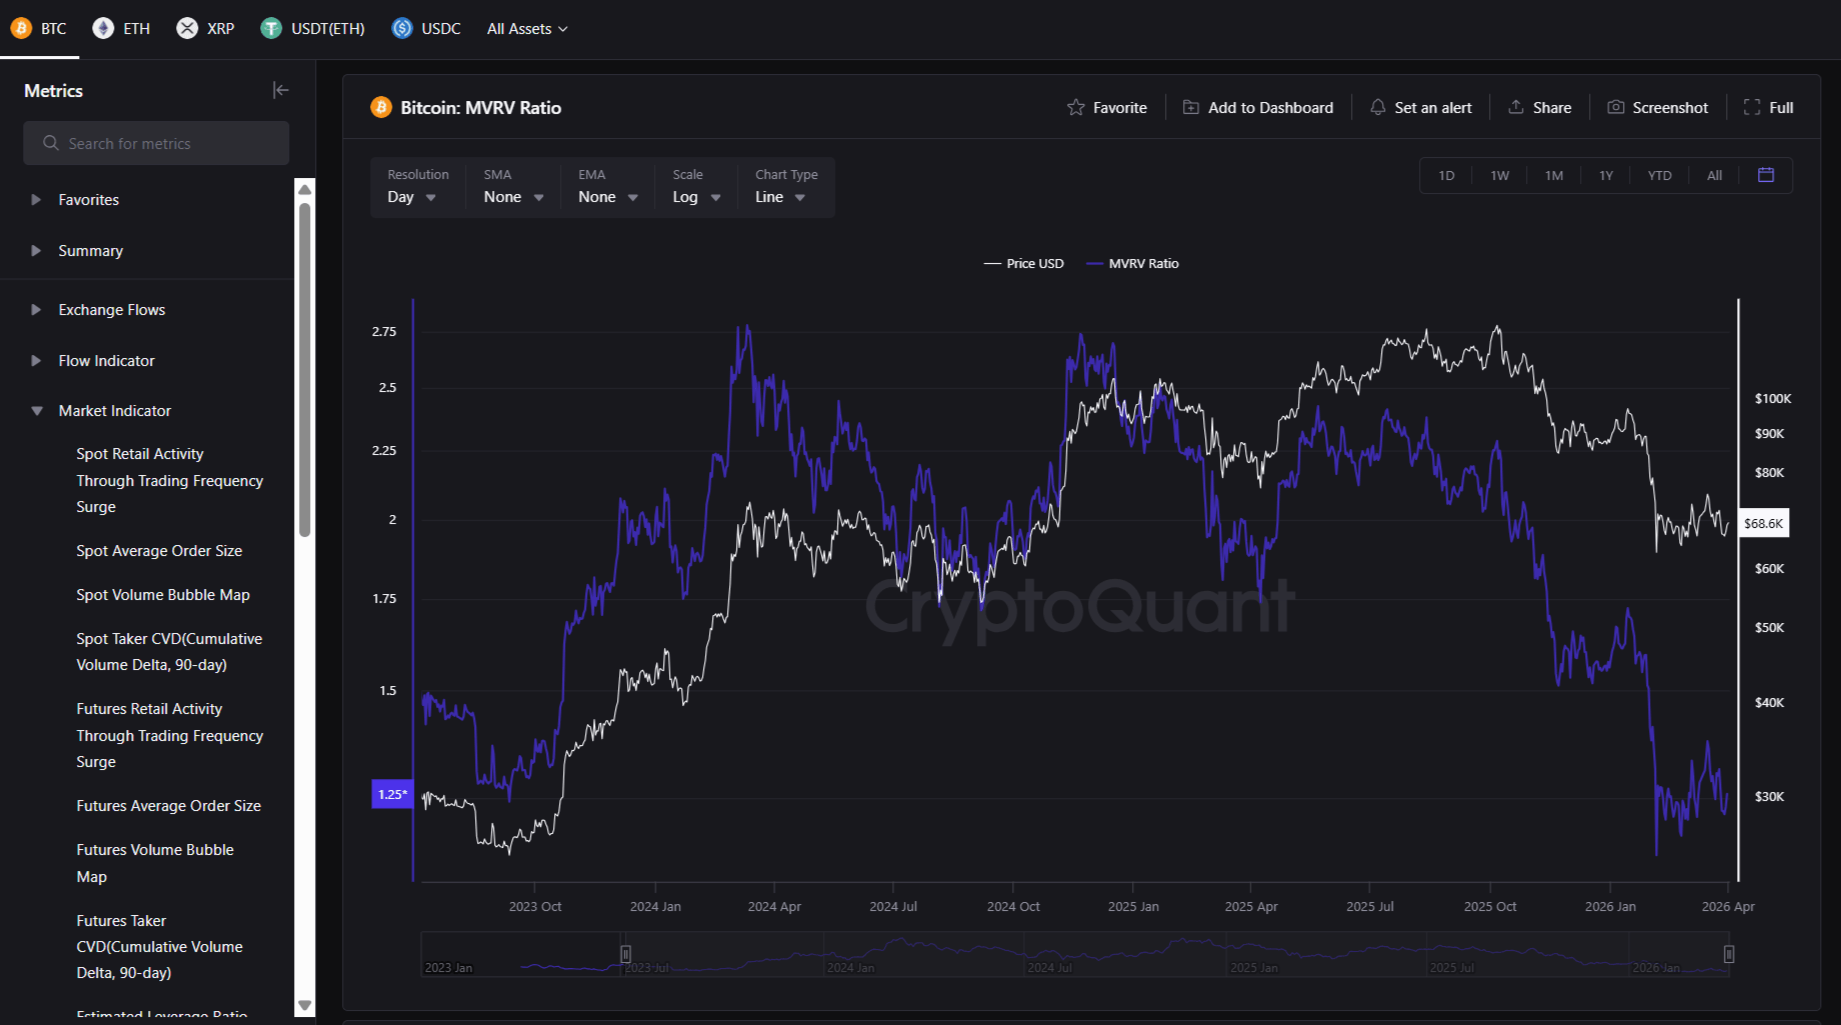Toggle the MVRV Ratio series in the legend

click(1131, 263)
